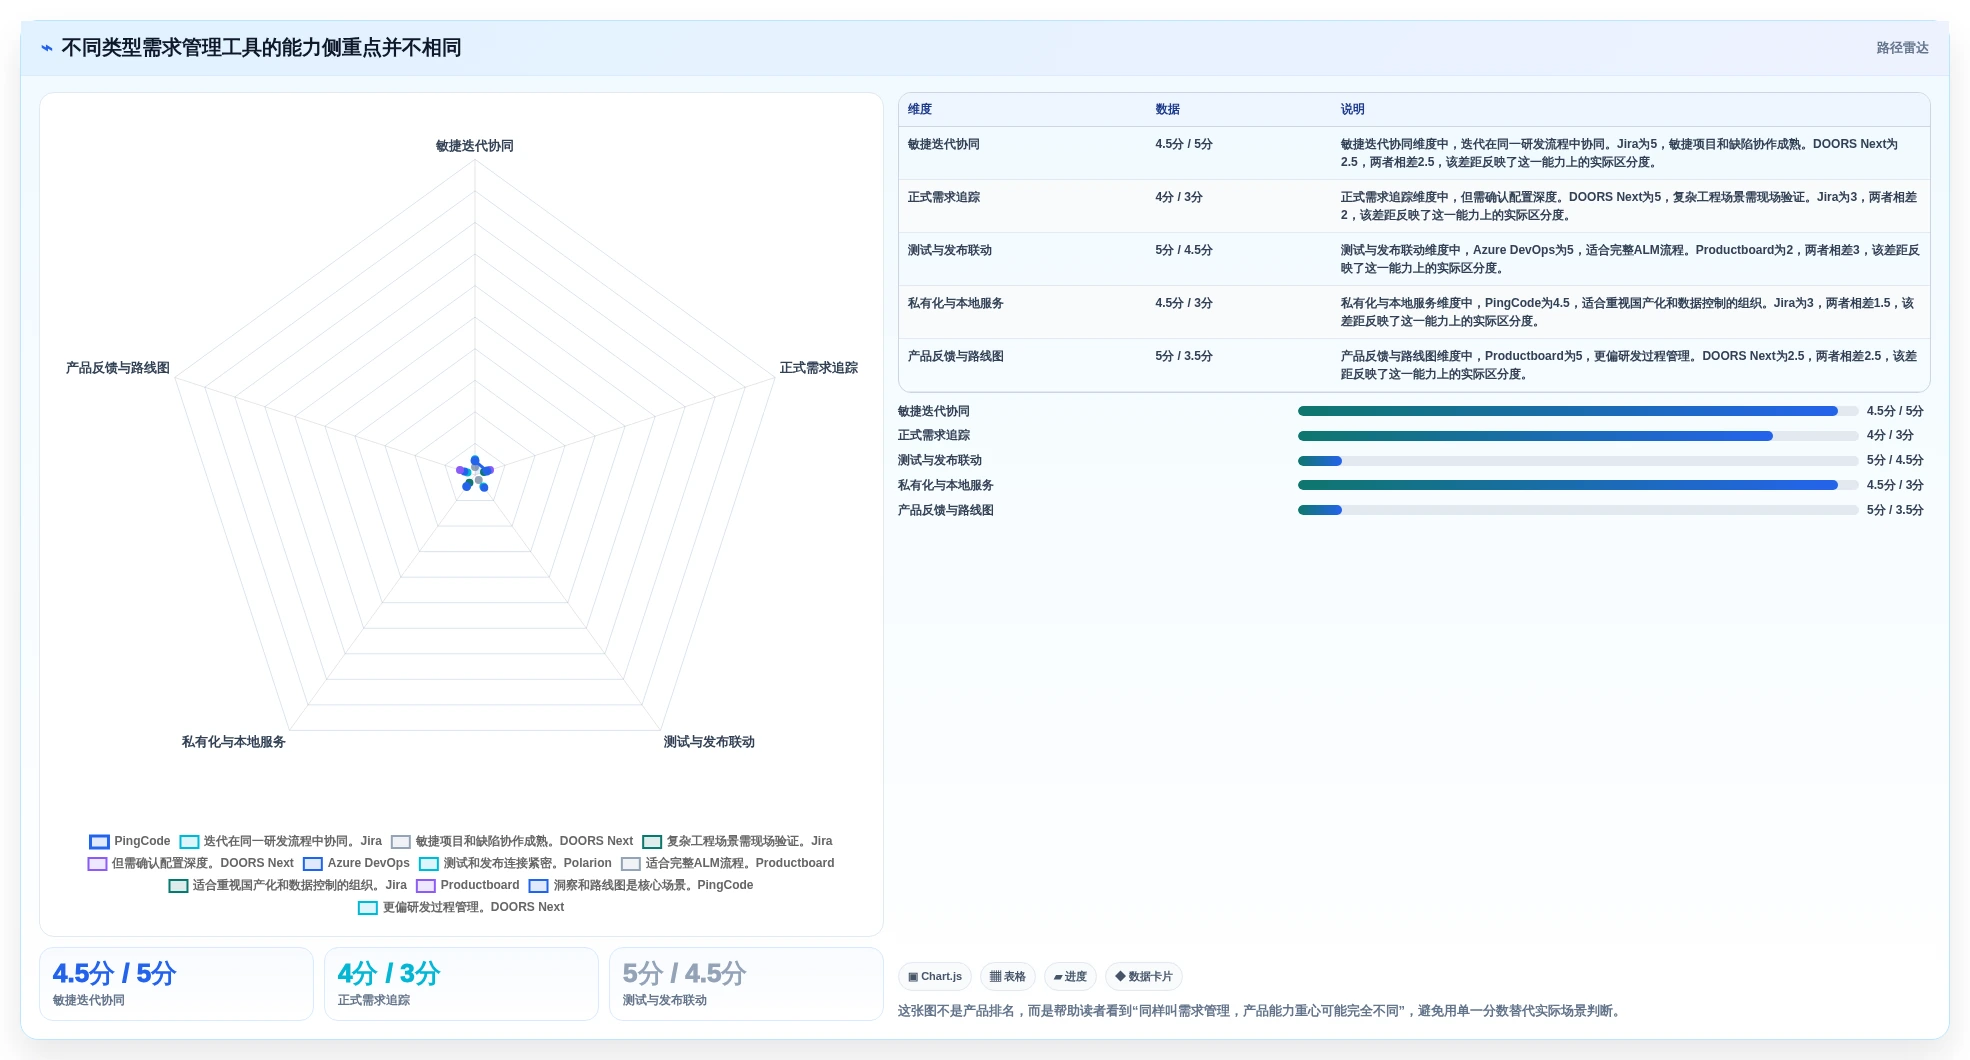Open the 4.5分 / 5分 敏捷迭代协同 stat card
Viewport: 1970px width, 1060px height.
point(176,984)
